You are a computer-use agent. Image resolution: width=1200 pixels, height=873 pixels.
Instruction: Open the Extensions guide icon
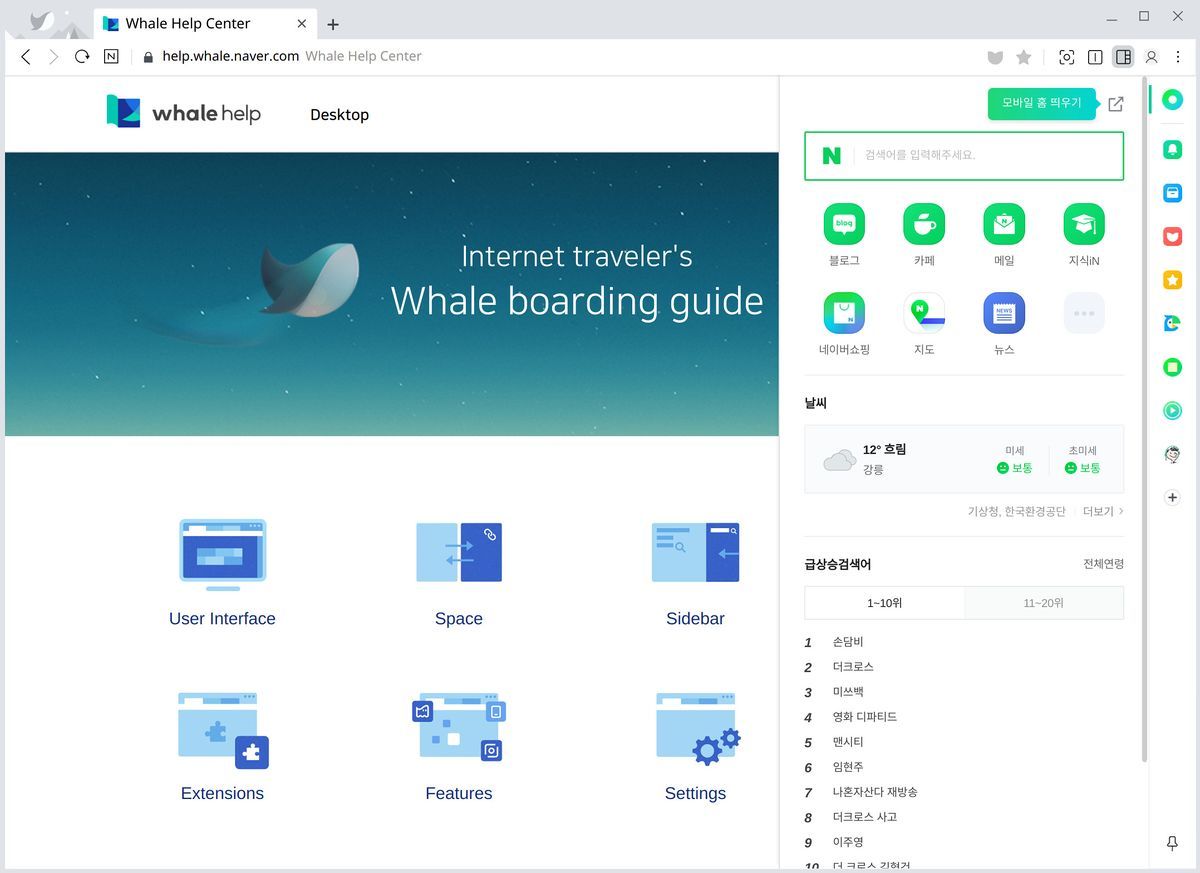(x=223, y=731)
